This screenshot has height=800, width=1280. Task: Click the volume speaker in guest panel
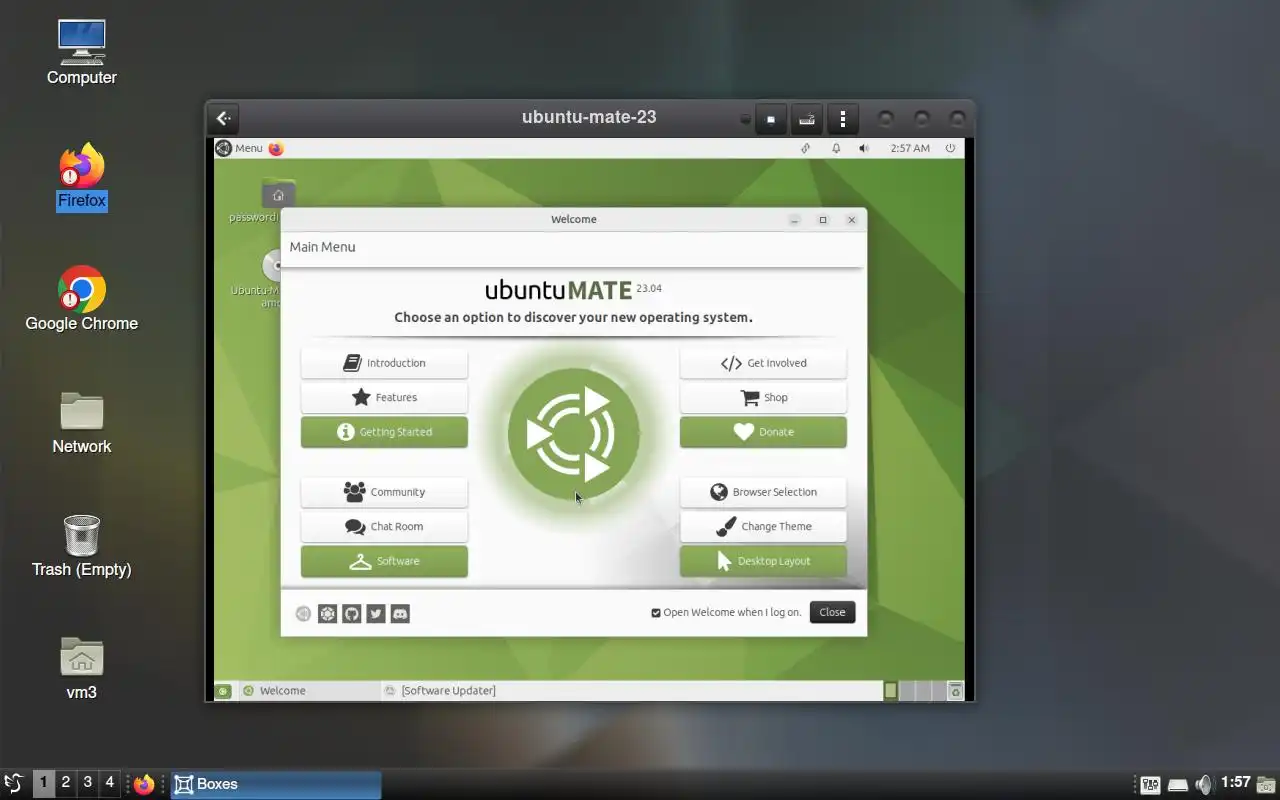pyautogui.click(x=864, y=148)
